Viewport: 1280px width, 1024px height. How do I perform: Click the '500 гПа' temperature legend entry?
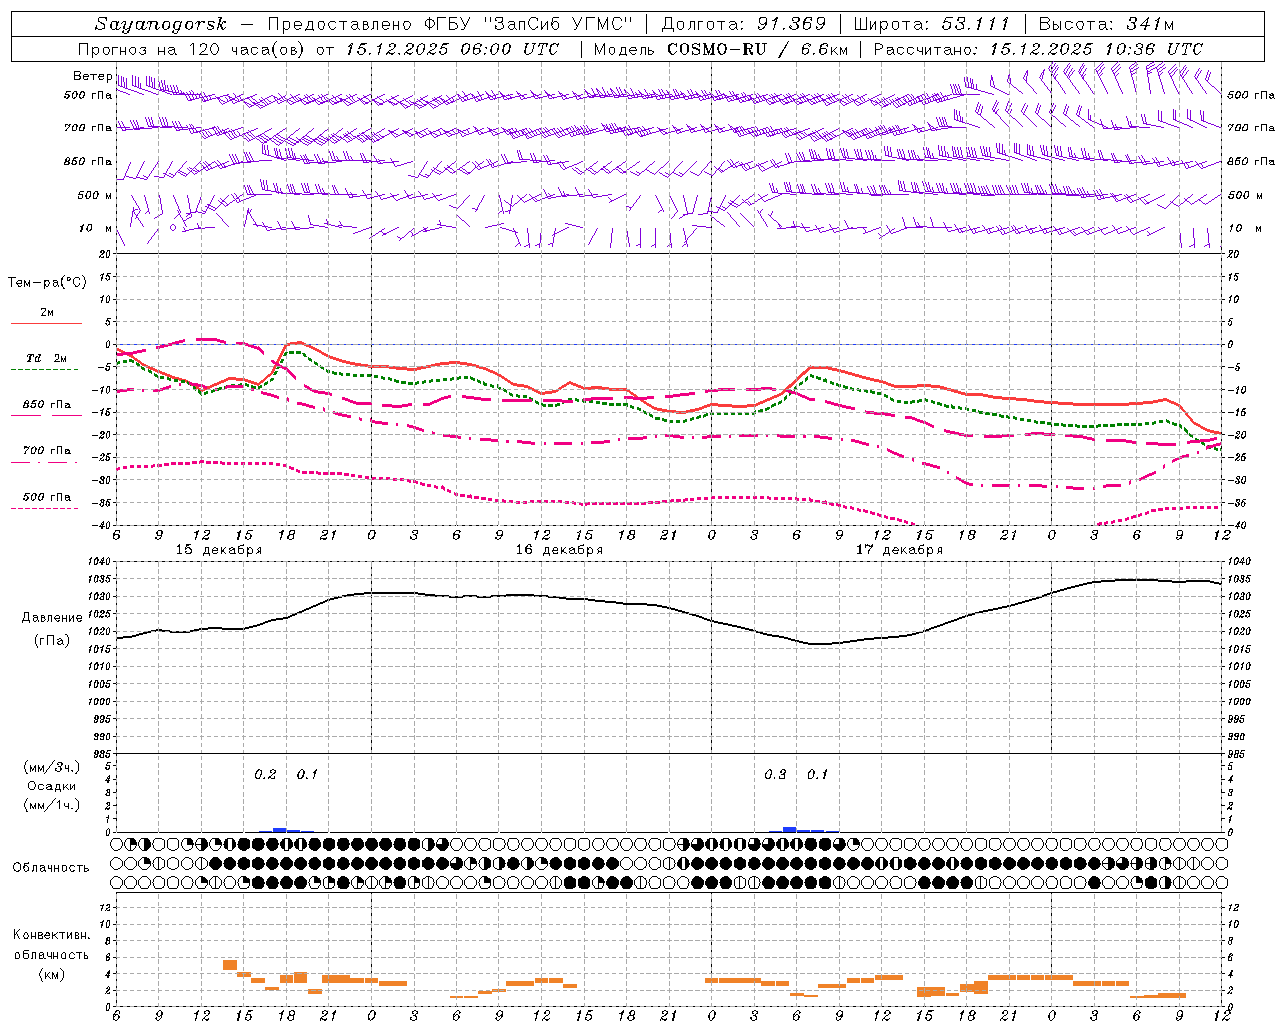coord(47,497)
